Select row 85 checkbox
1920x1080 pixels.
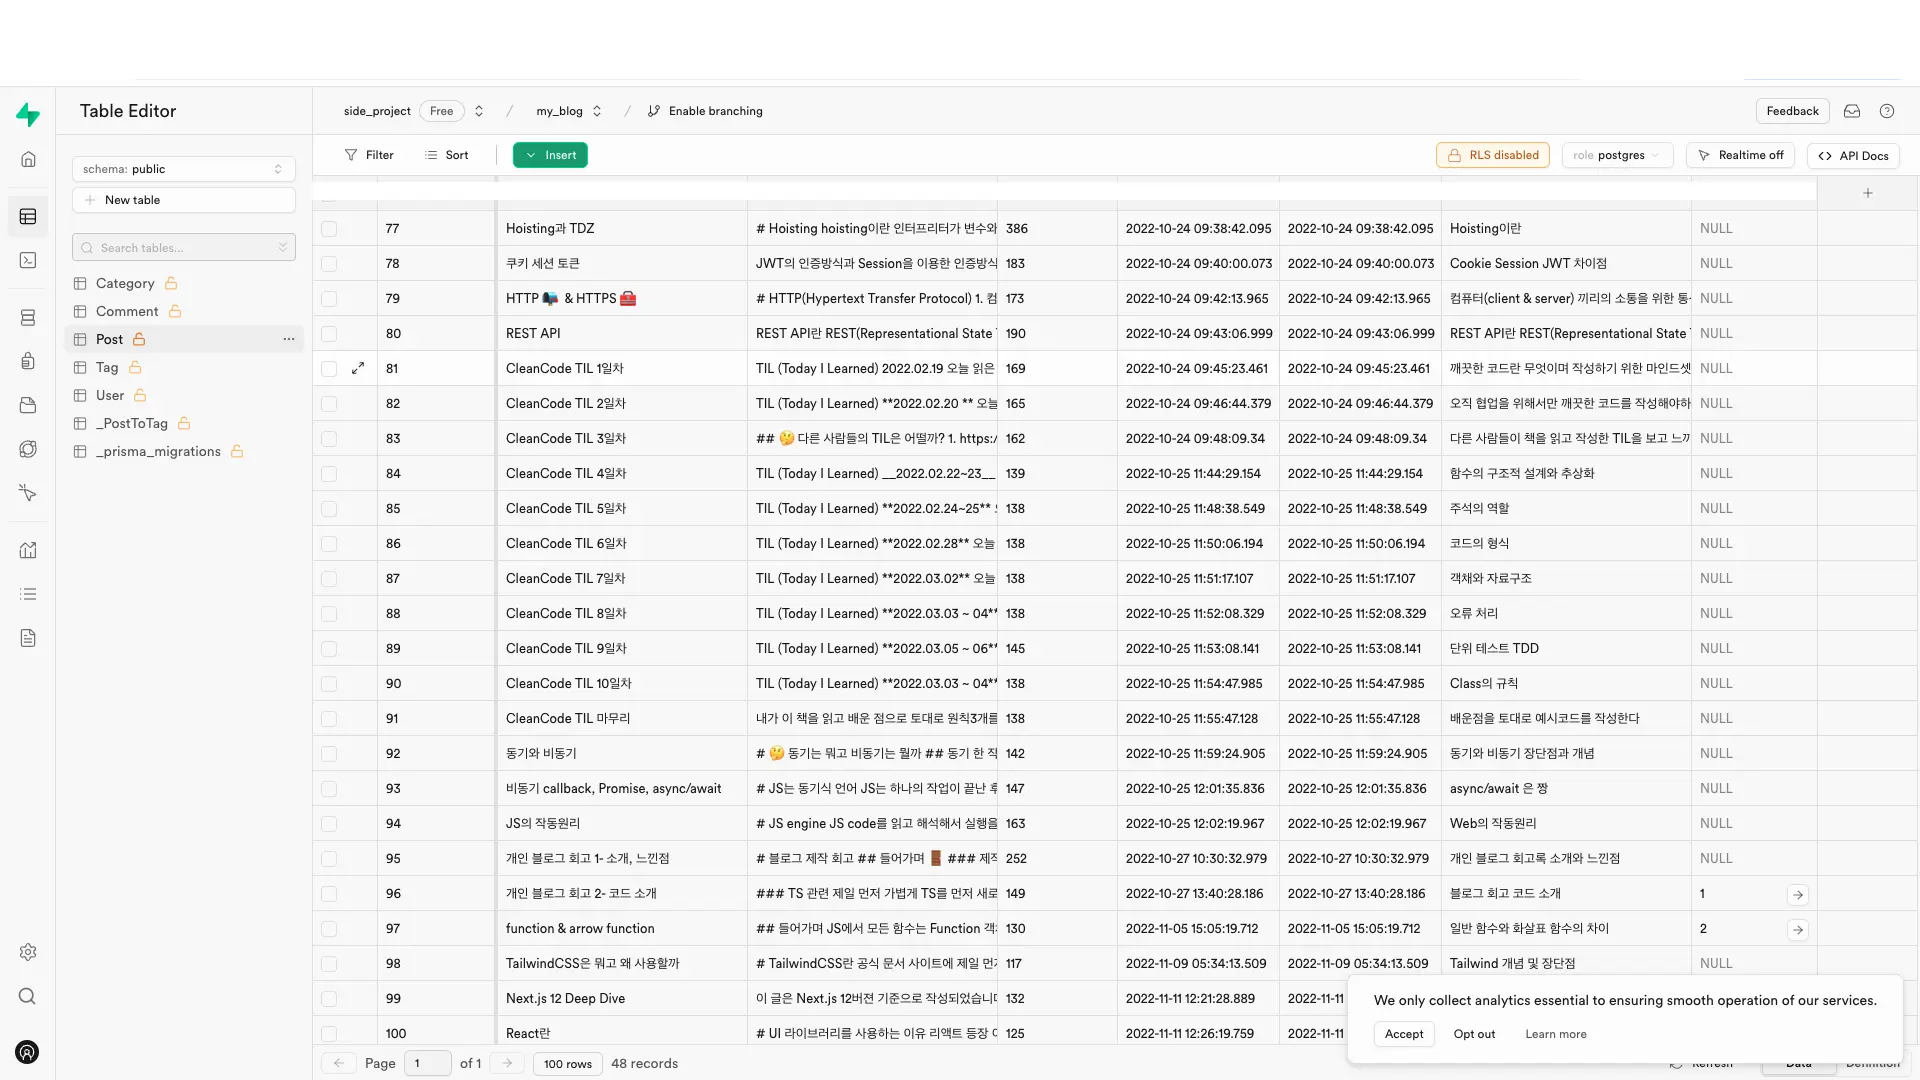(x=329, y=509)
